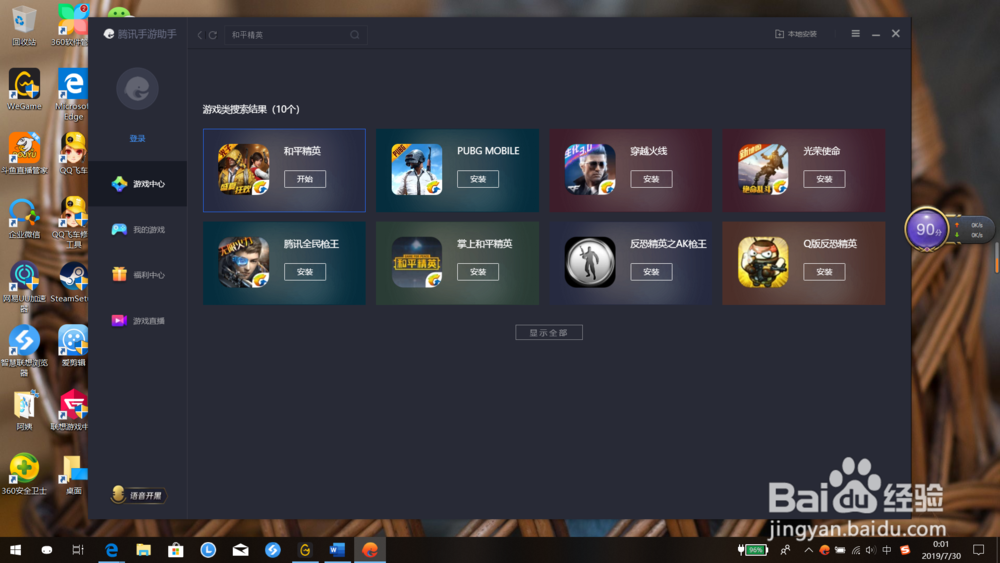Open the 企业微信 desktop shortcut
Image resolution: width=1000 pixels, height=563 pixels.
coord(24,218)
